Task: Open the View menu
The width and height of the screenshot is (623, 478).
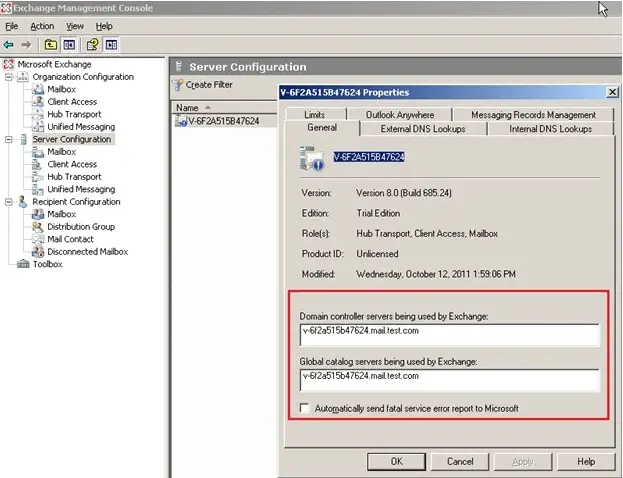Action: point(75,26)
